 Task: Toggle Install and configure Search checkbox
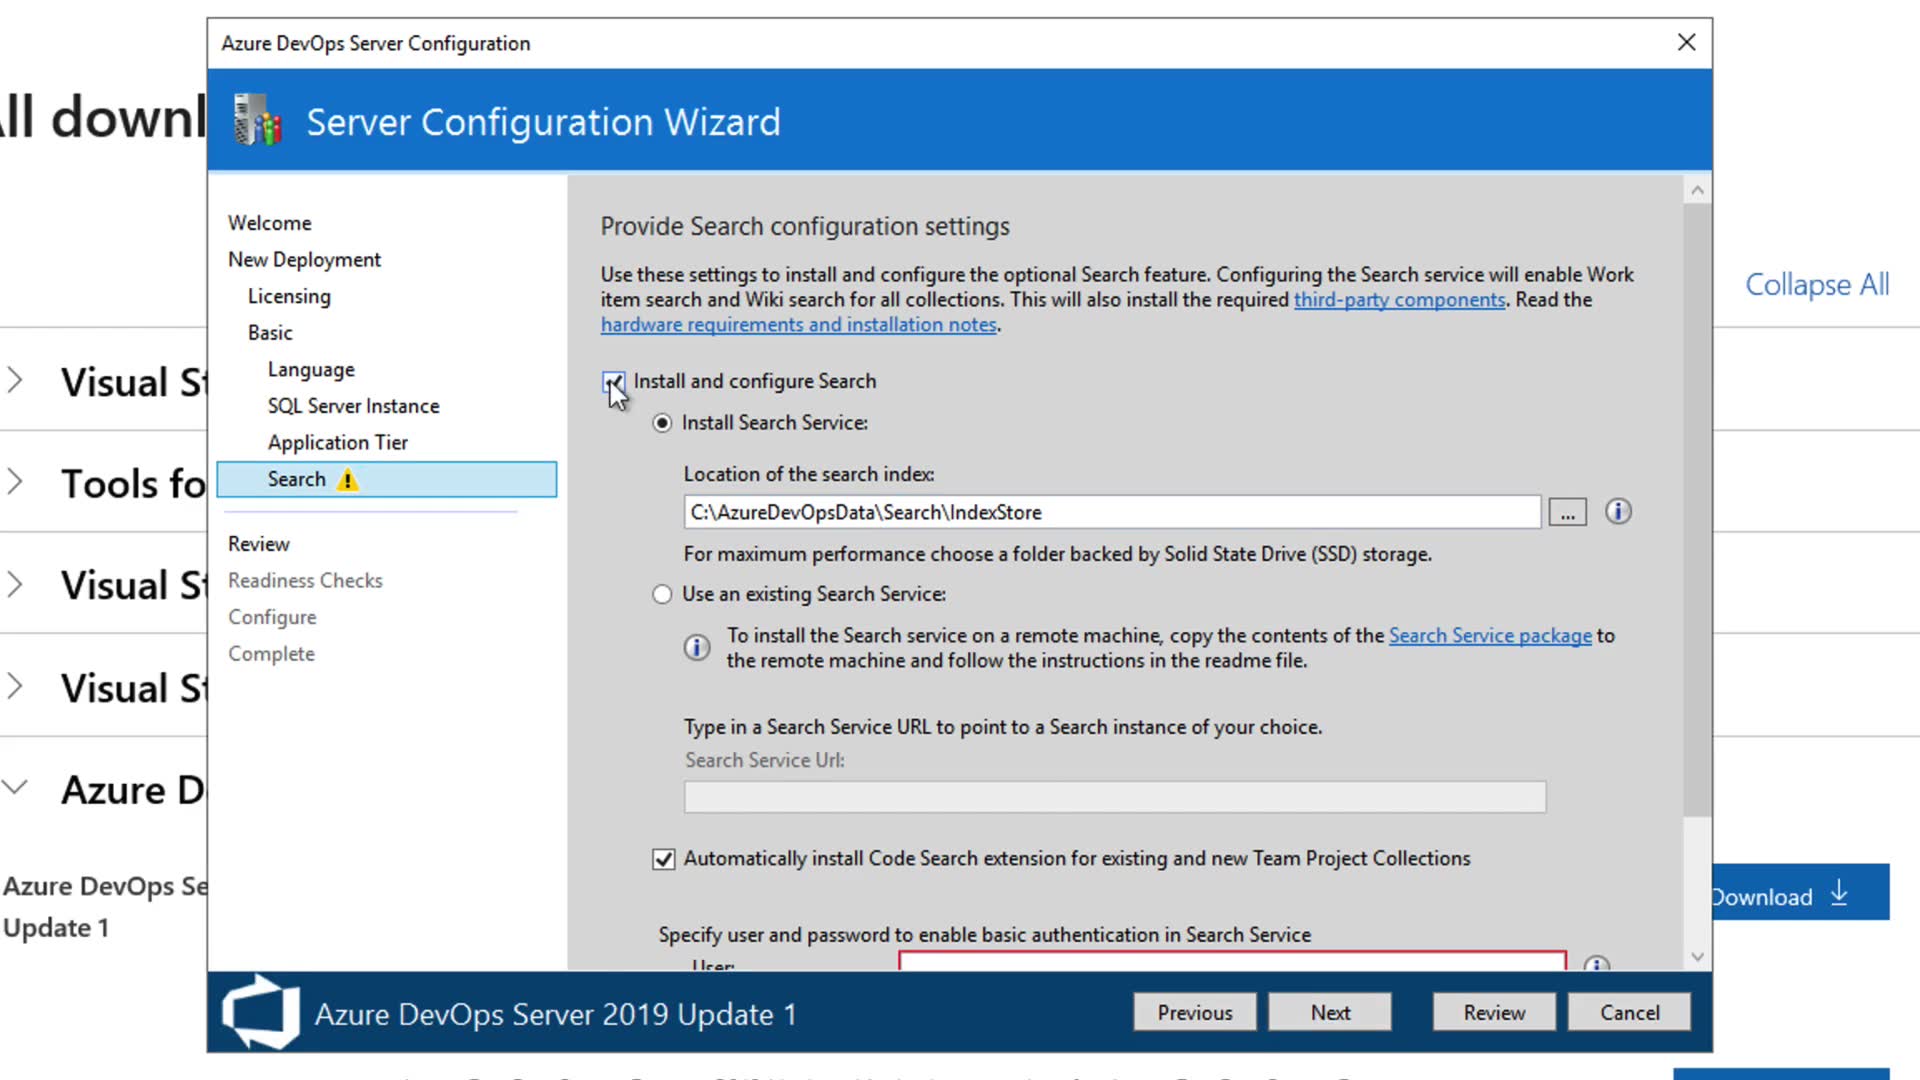pyautogui.click(x=612, y=382)
